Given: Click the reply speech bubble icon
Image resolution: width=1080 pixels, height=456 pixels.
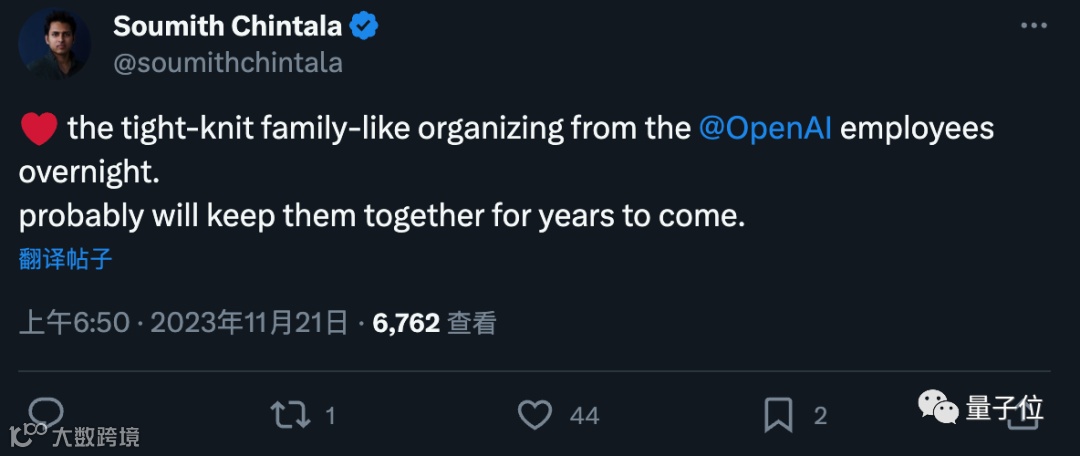Looking at the screenshot, I should point(44,414).
